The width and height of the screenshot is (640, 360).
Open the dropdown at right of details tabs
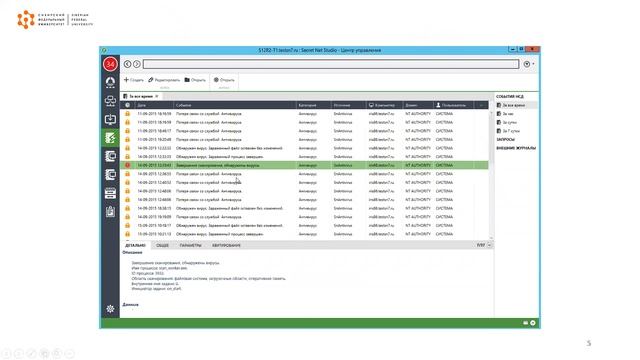(489, 245)
